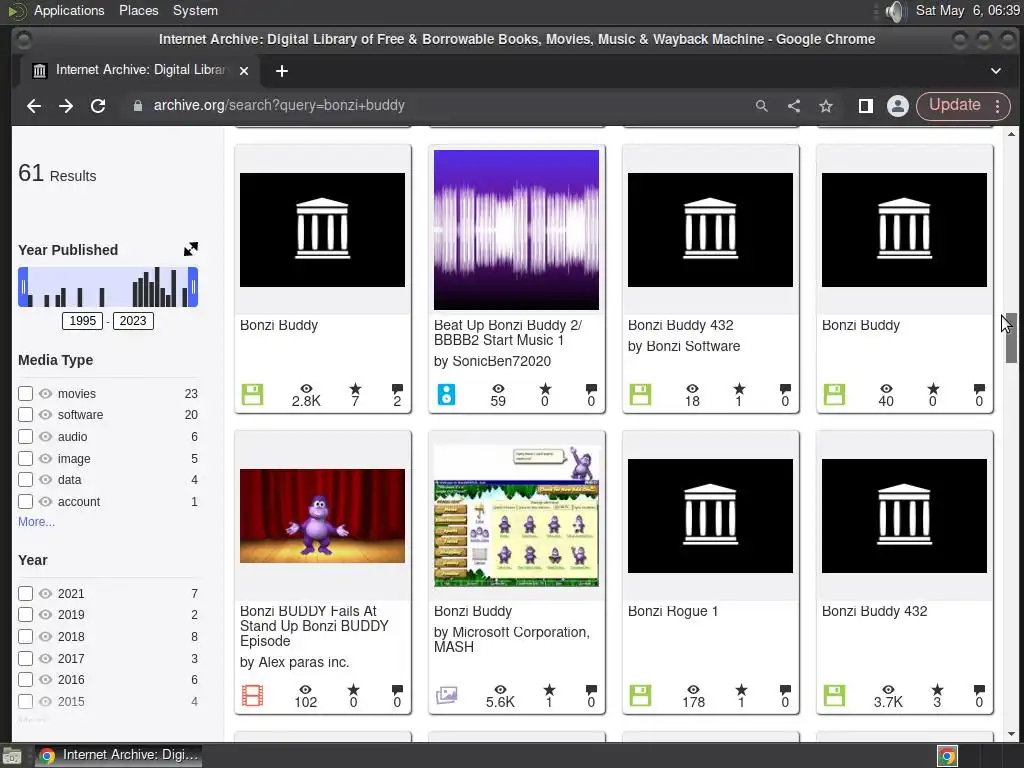Open the BonziBUDDY screenshot thumbnail
1024x768 pixels.
(x=516, y=516)
